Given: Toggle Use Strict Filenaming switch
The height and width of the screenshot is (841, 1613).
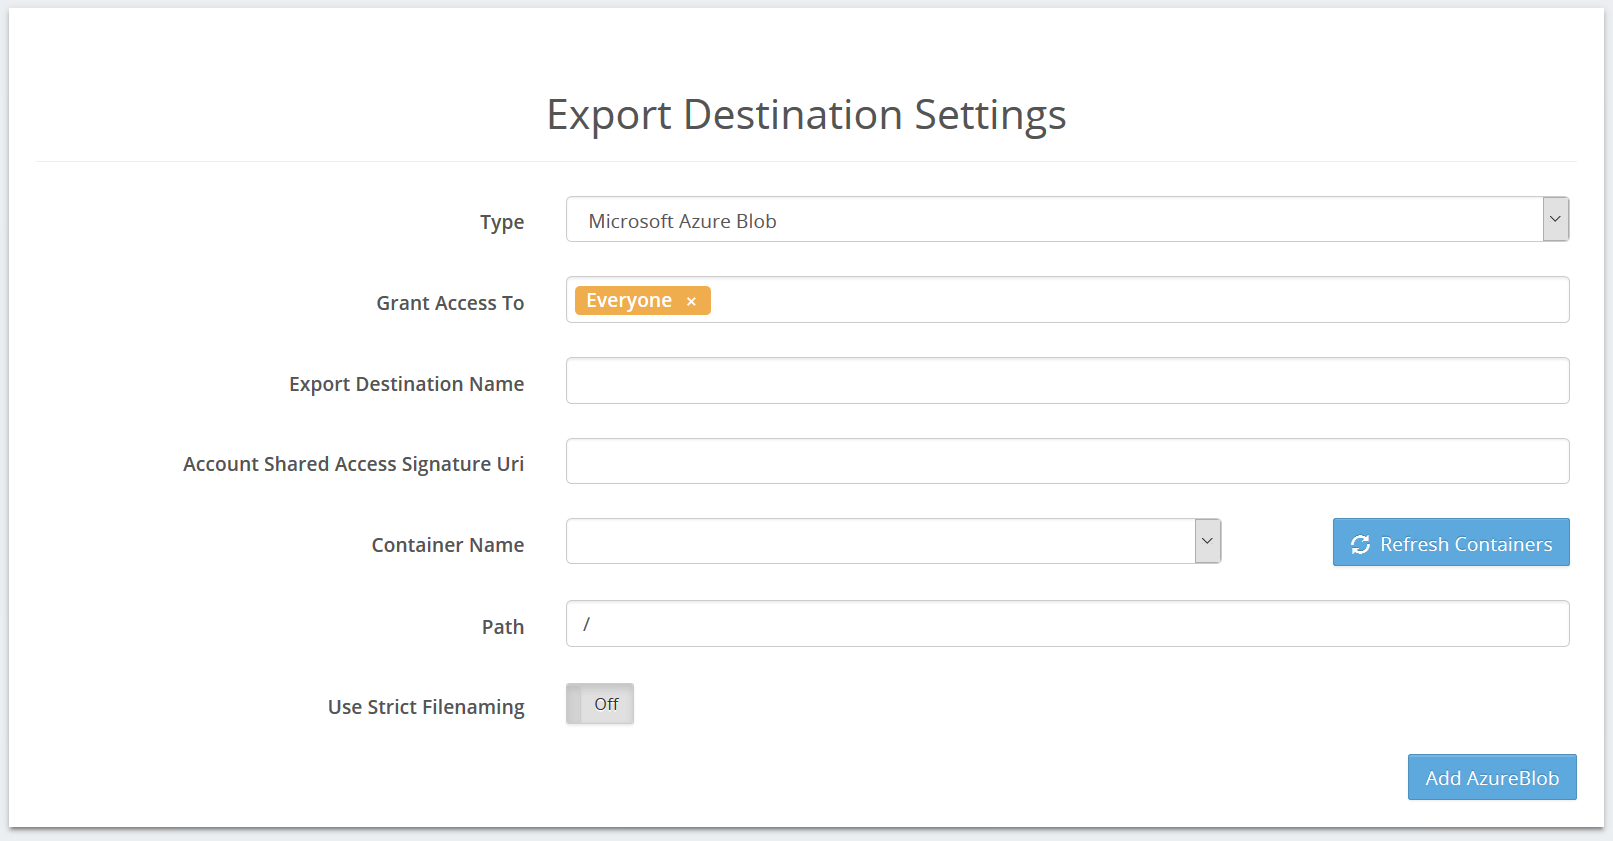Looking at the screenshot, I should [600, 704].
